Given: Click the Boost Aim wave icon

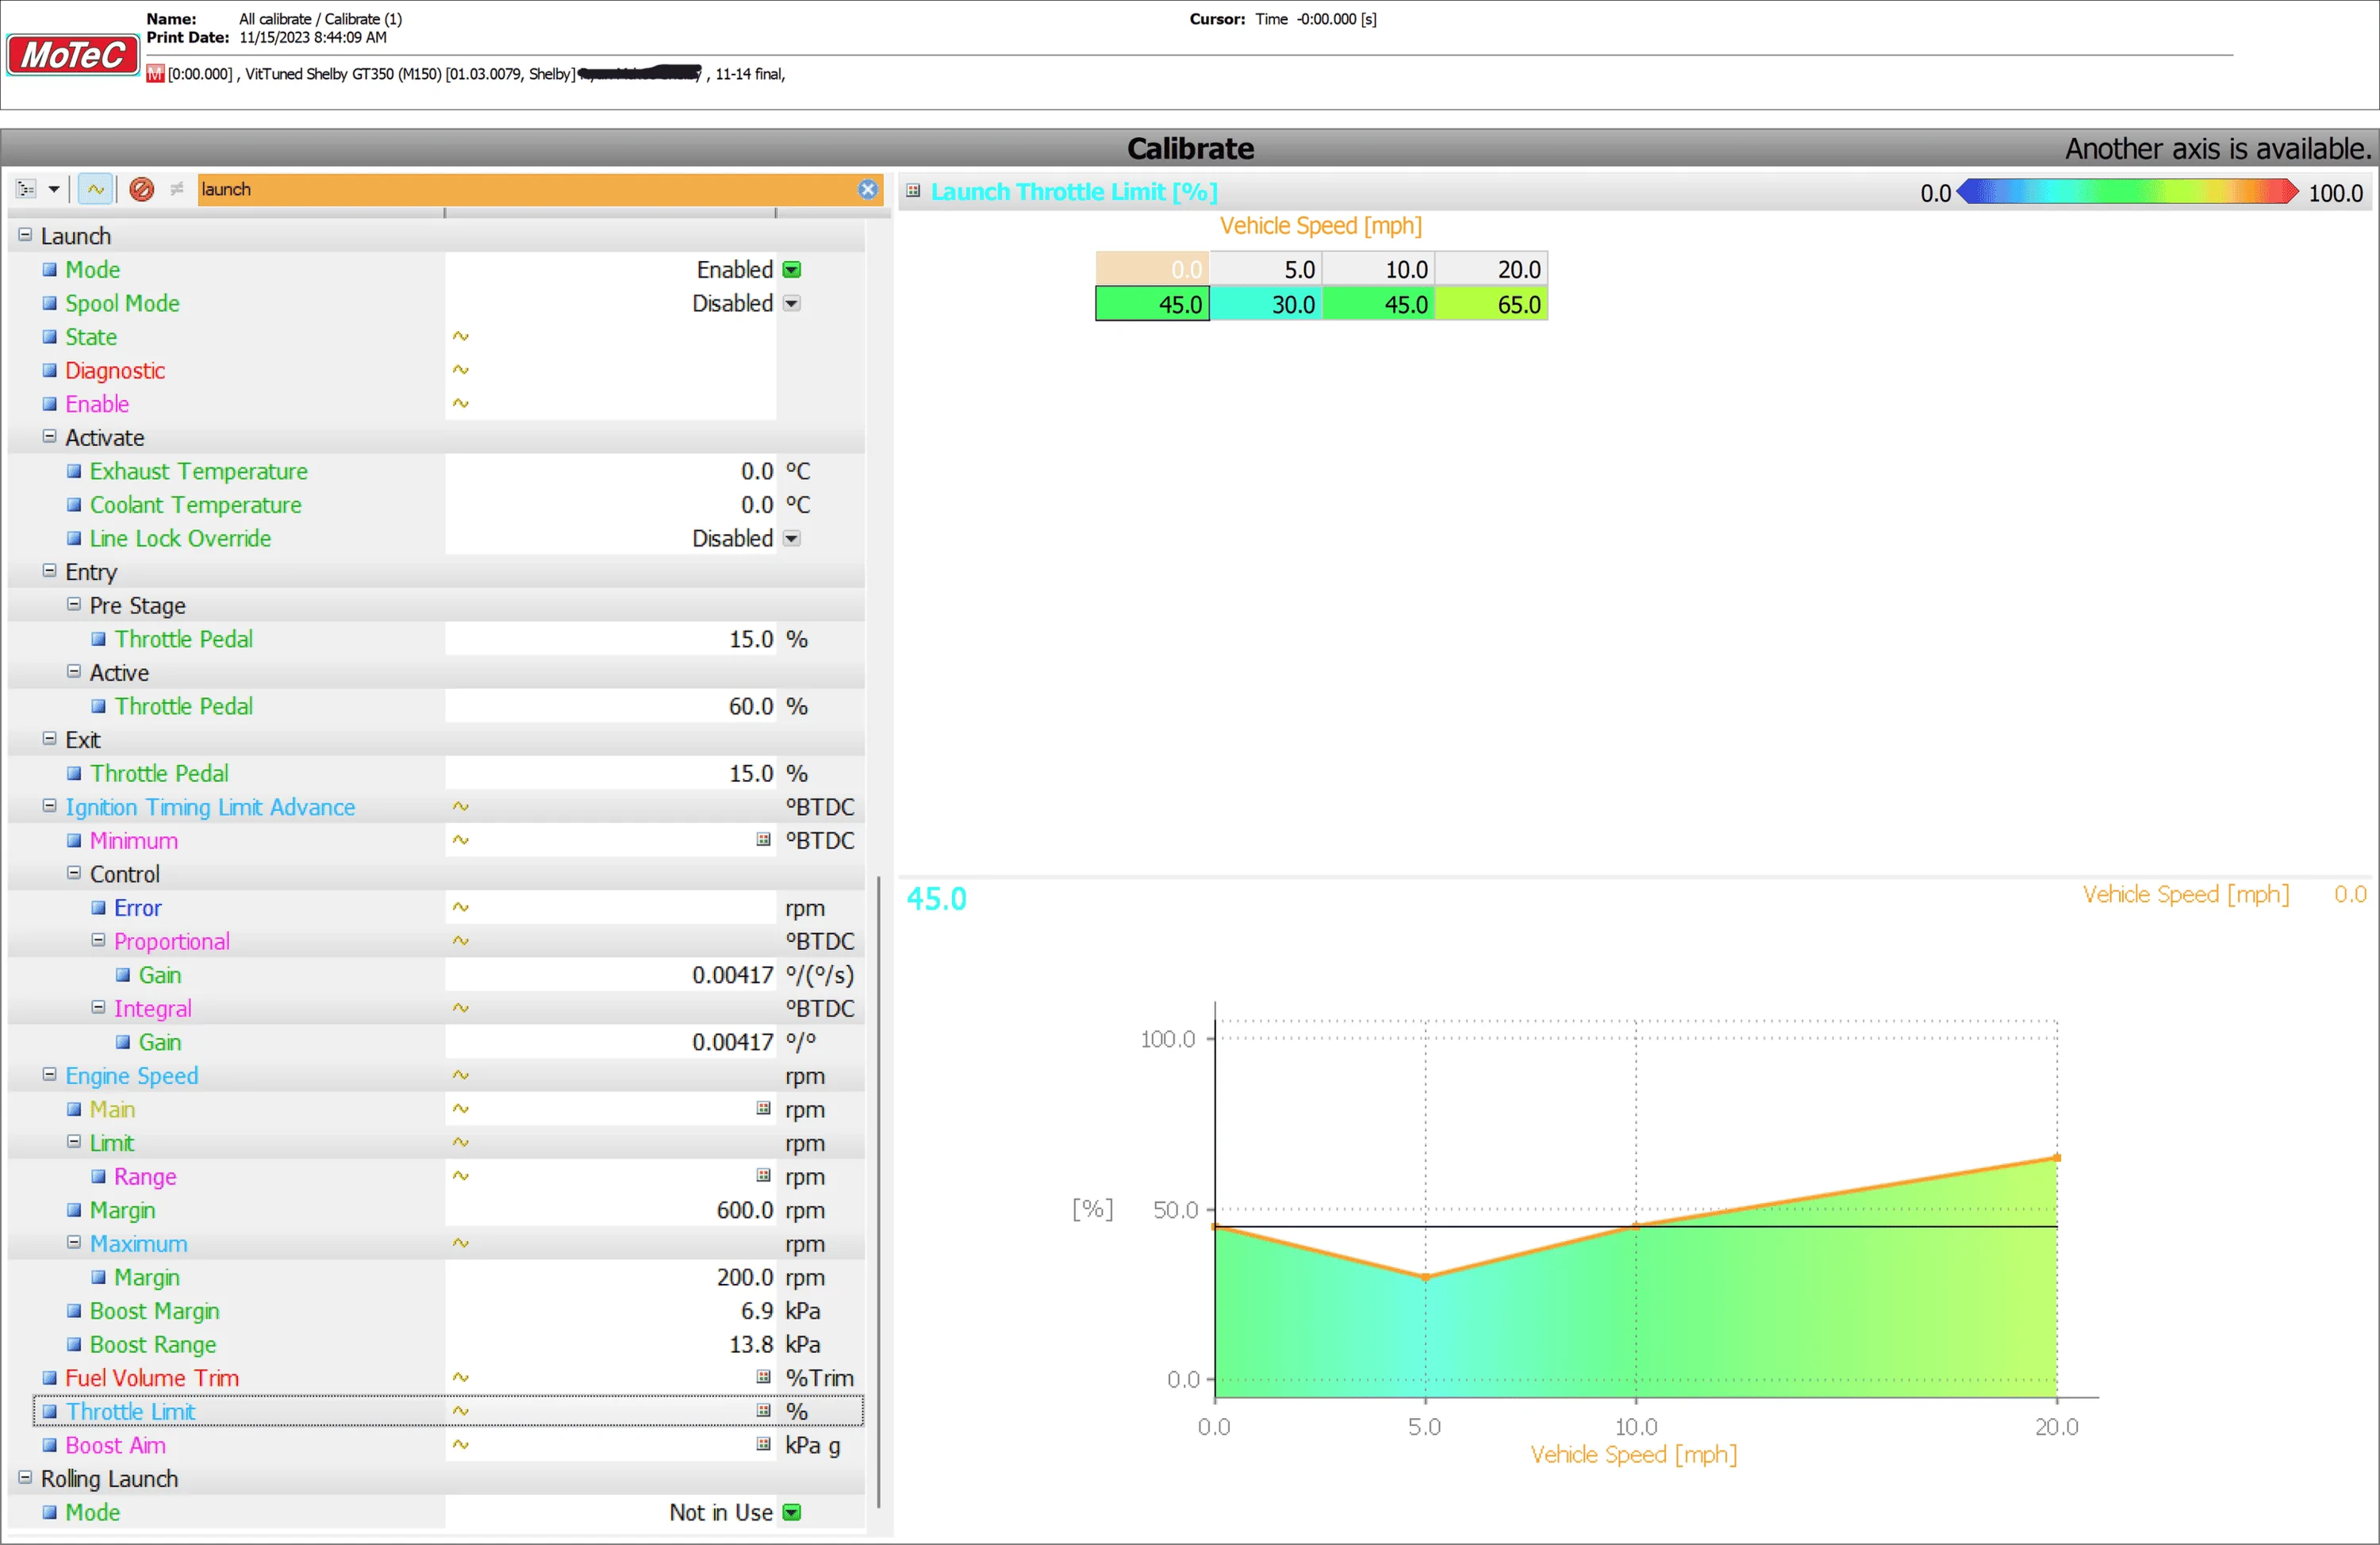Looking at the screenshot, I should point(461,1444).
